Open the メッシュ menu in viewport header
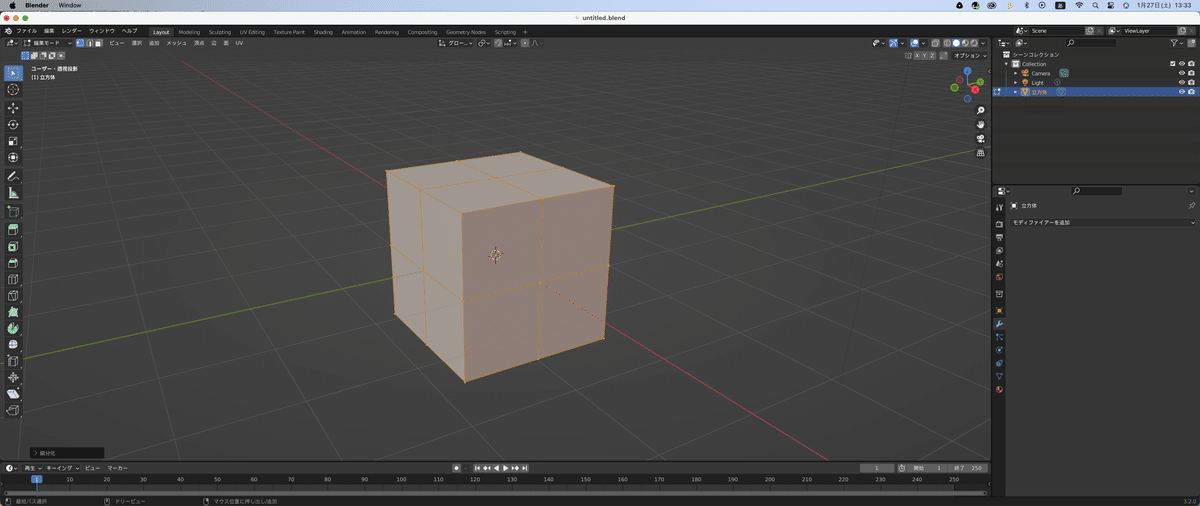1200x506 pixels. tap(176, 43)
